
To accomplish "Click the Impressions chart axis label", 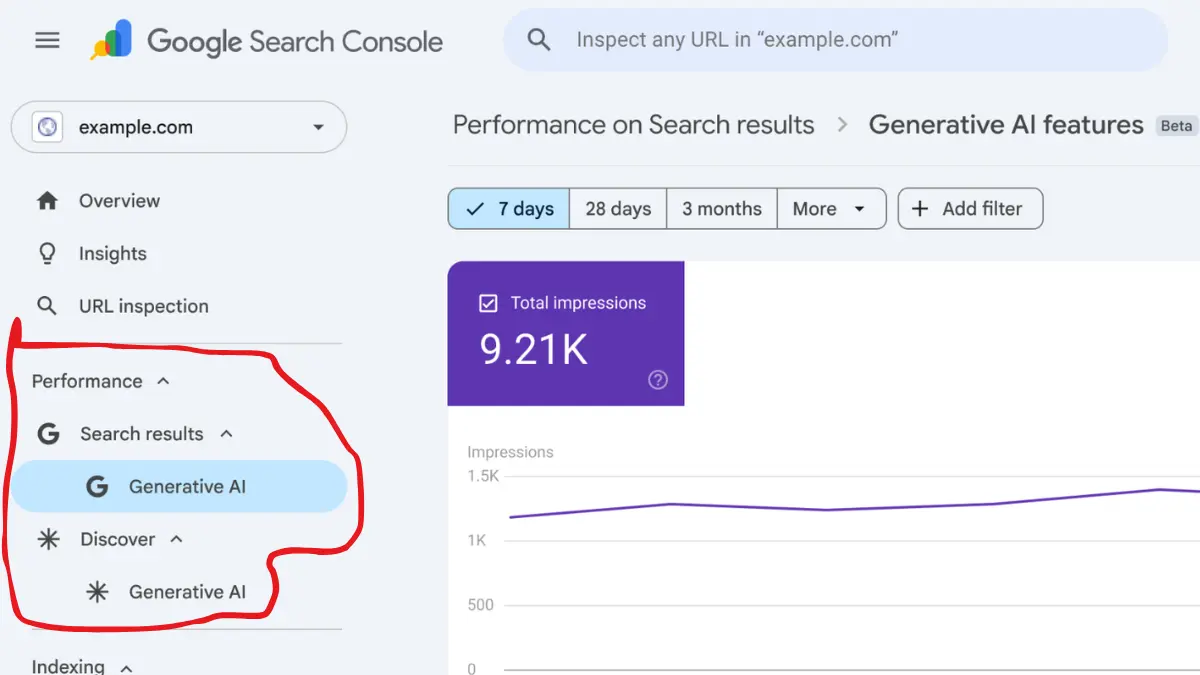I will click(510, 452).
